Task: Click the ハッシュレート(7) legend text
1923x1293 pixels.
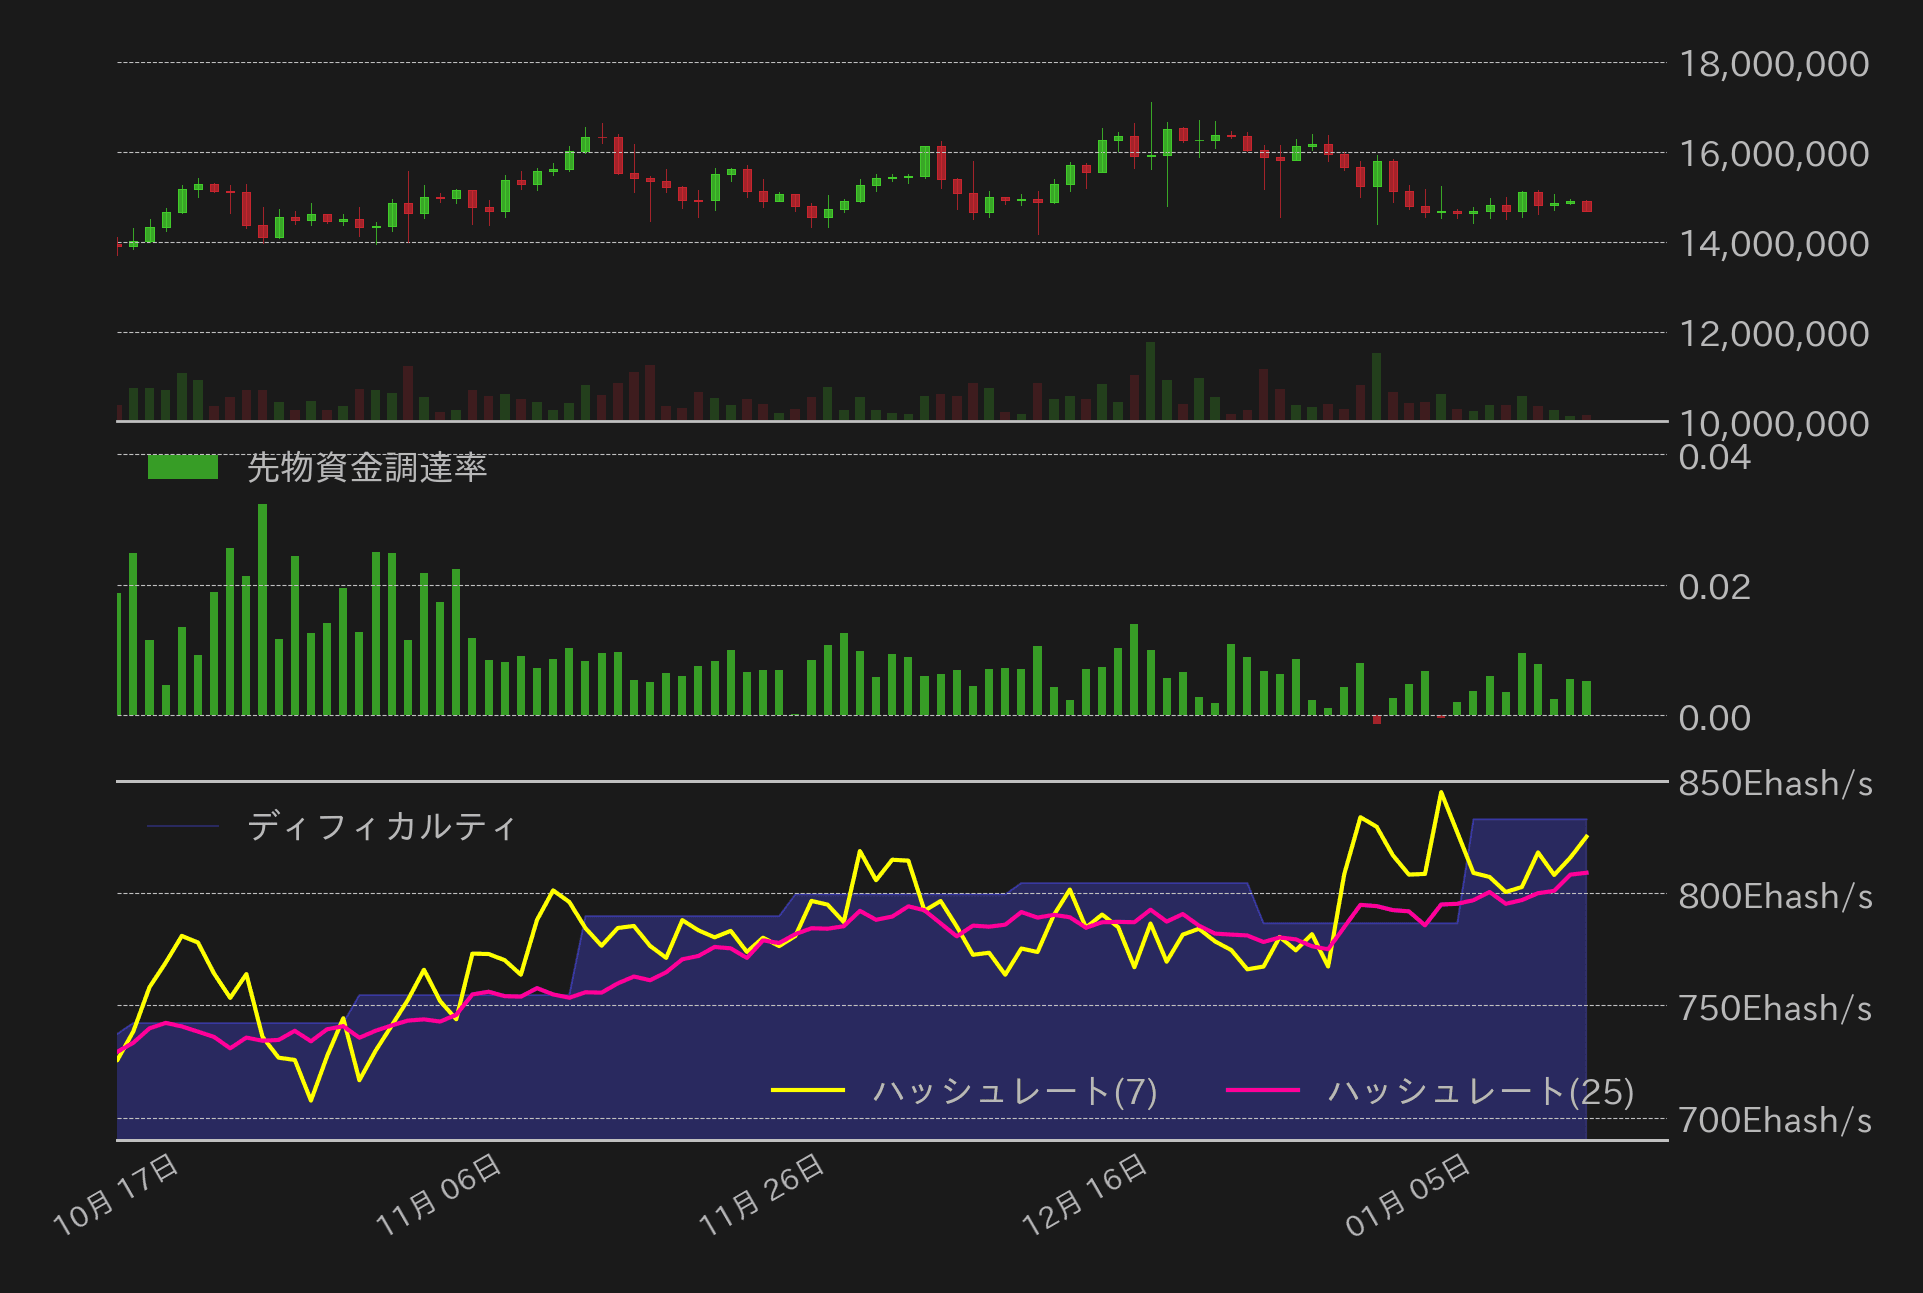Action: 1014,1091
